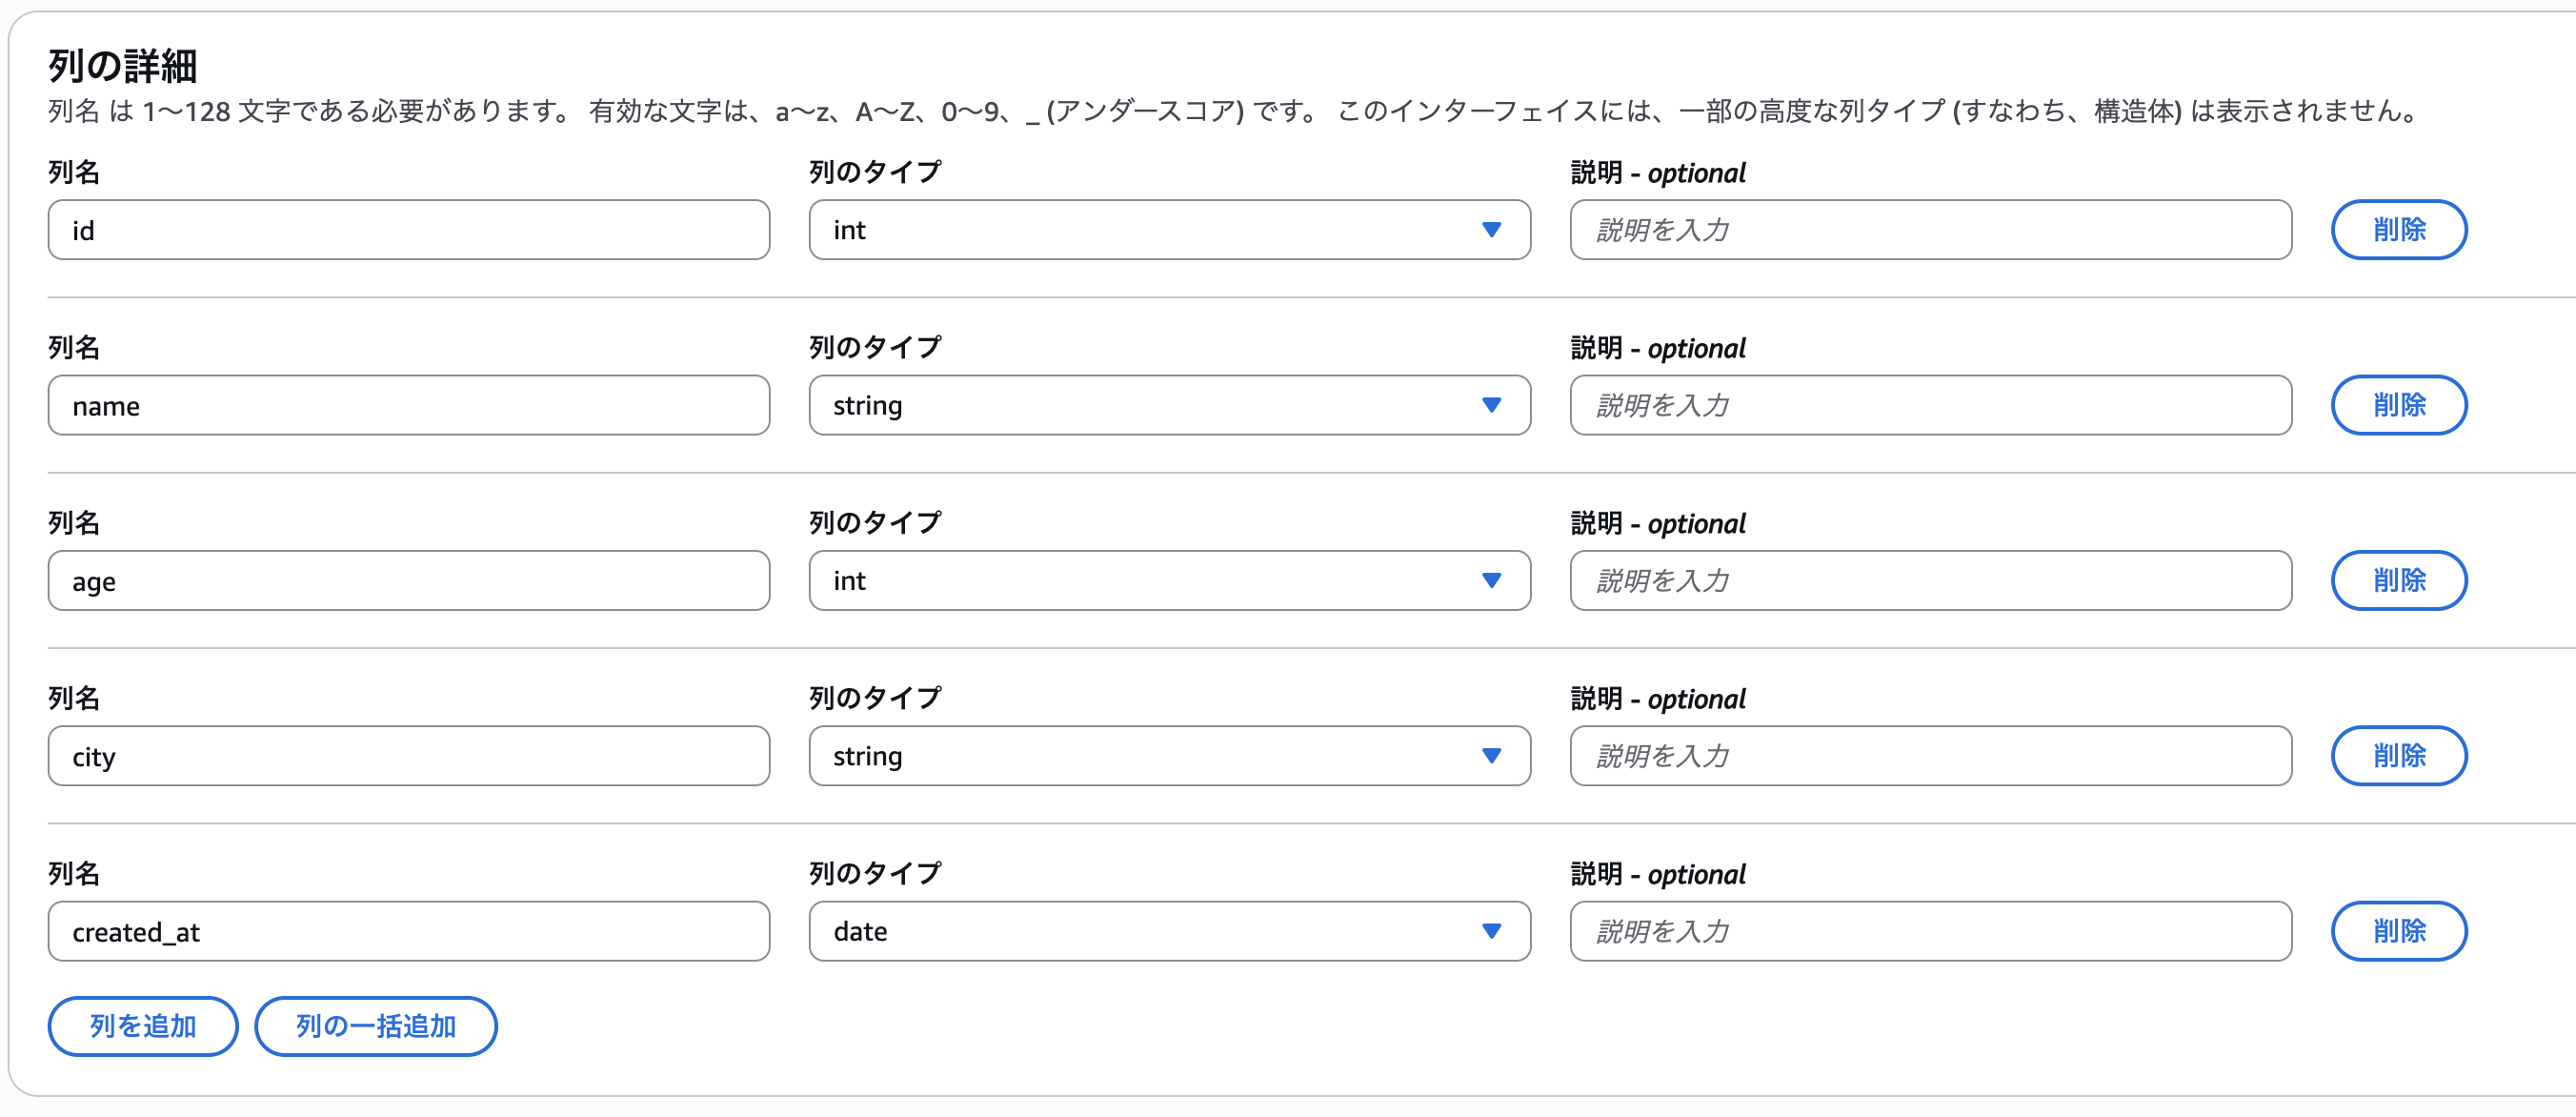Open the column type dropdown for id
This screenshot has width=2576, height=1117.
[1169, 230]
